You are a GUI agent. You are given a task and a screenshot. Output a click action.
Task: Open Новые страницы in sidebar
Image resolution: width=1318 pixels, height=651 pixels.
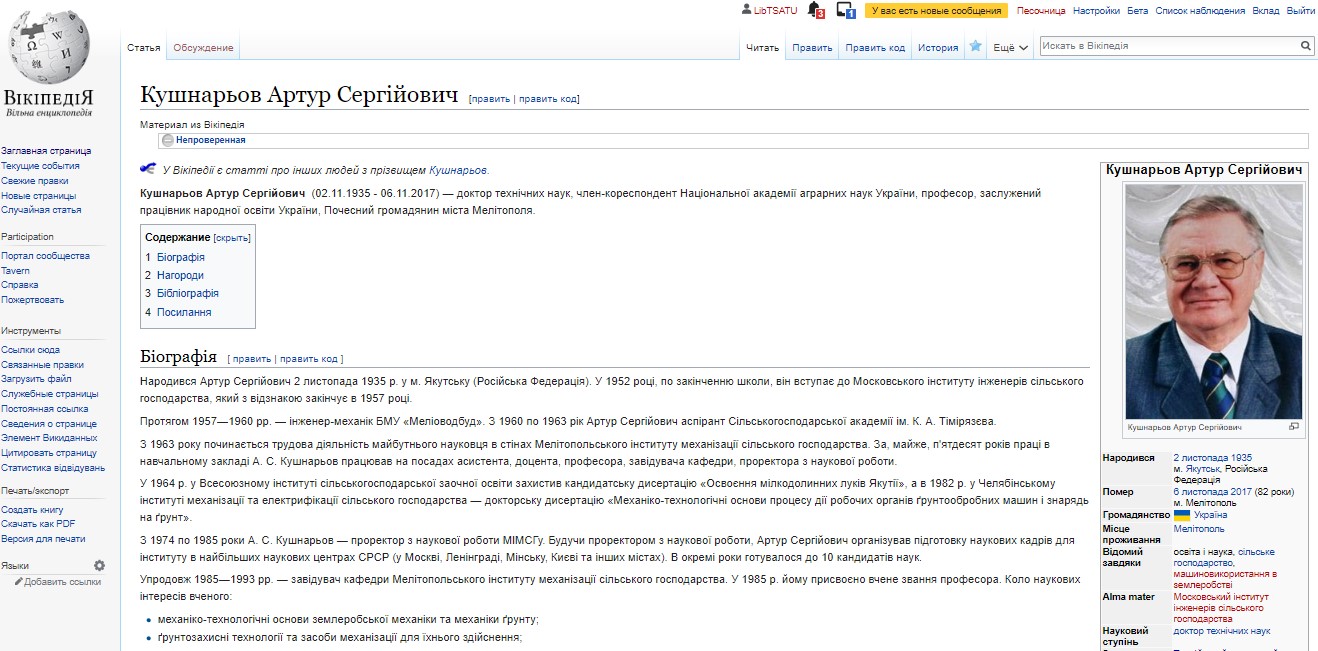click(38, 196)
